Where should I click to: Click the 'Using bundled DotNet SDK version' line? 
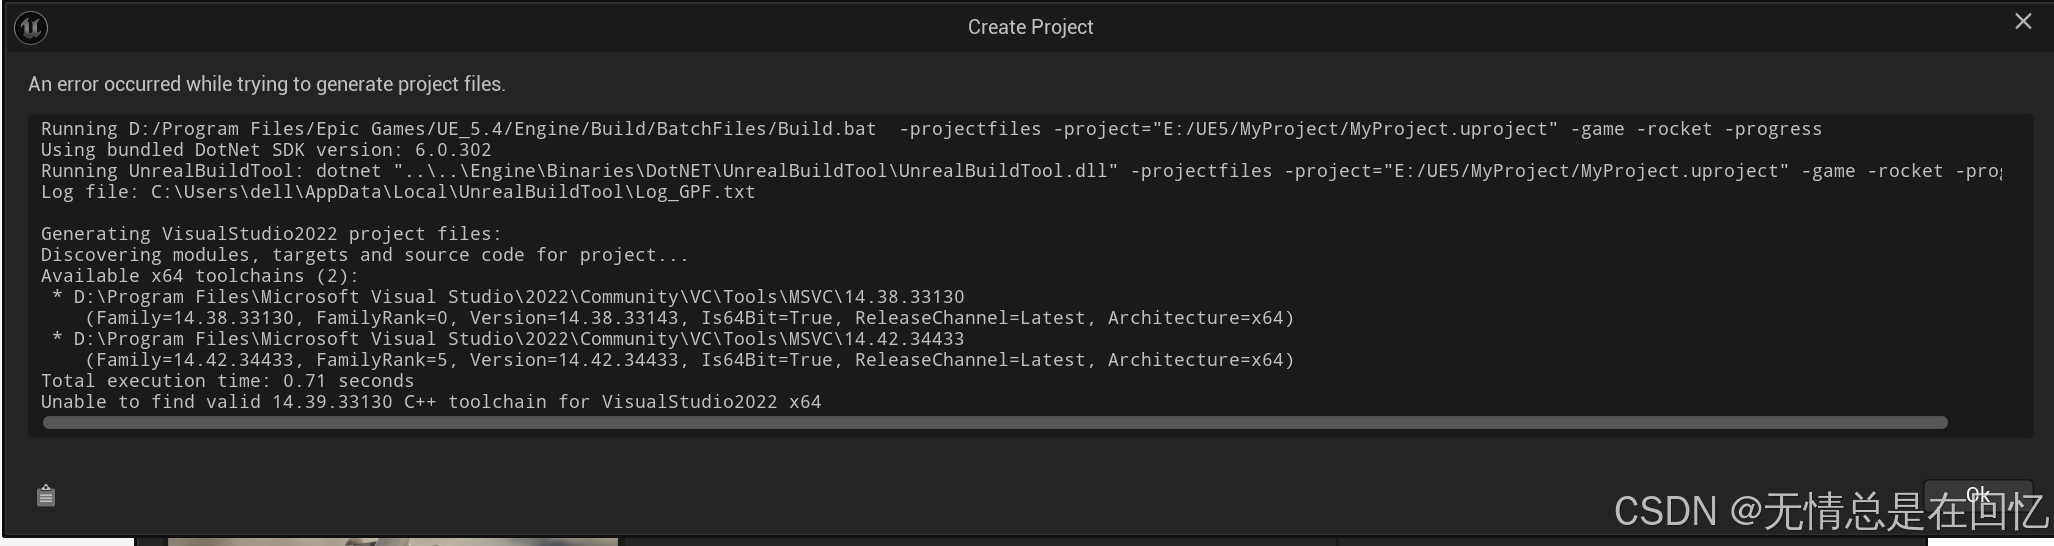coord(266,150)
